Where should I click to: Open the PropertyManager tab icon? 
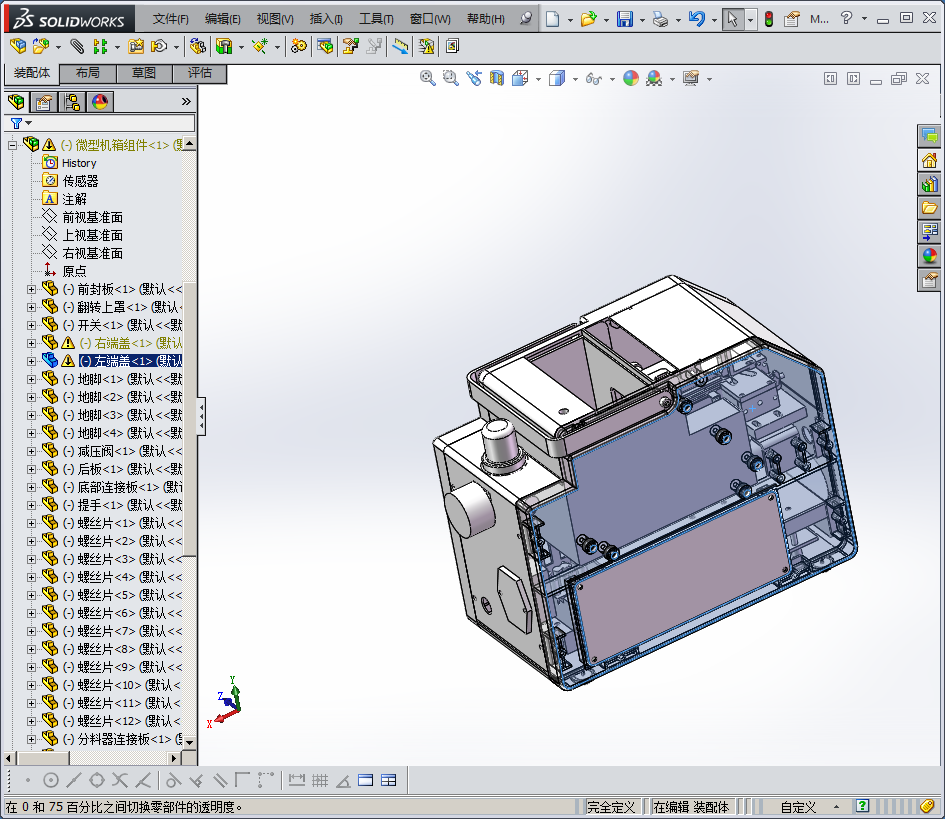click(44, 102)
